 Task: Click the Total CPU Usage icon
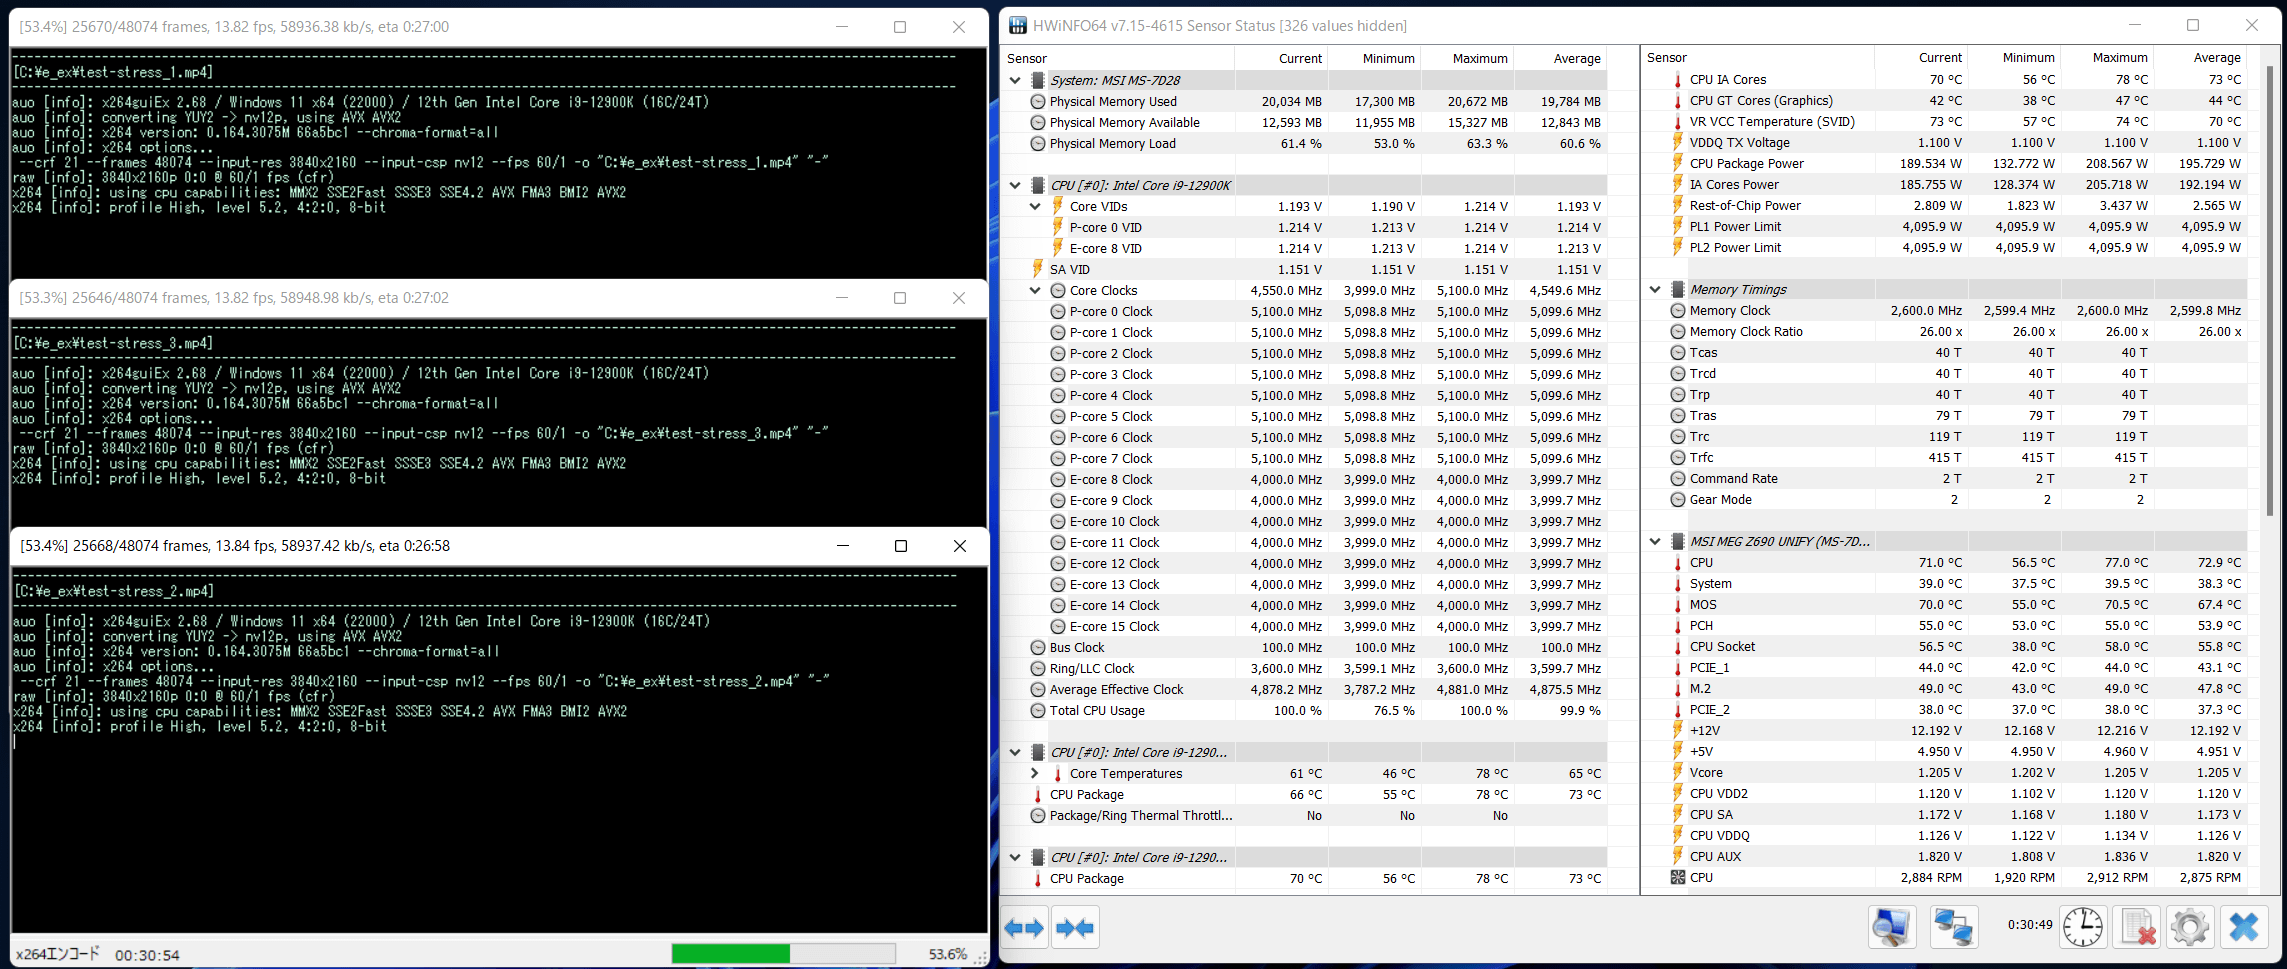(1038, 711)
